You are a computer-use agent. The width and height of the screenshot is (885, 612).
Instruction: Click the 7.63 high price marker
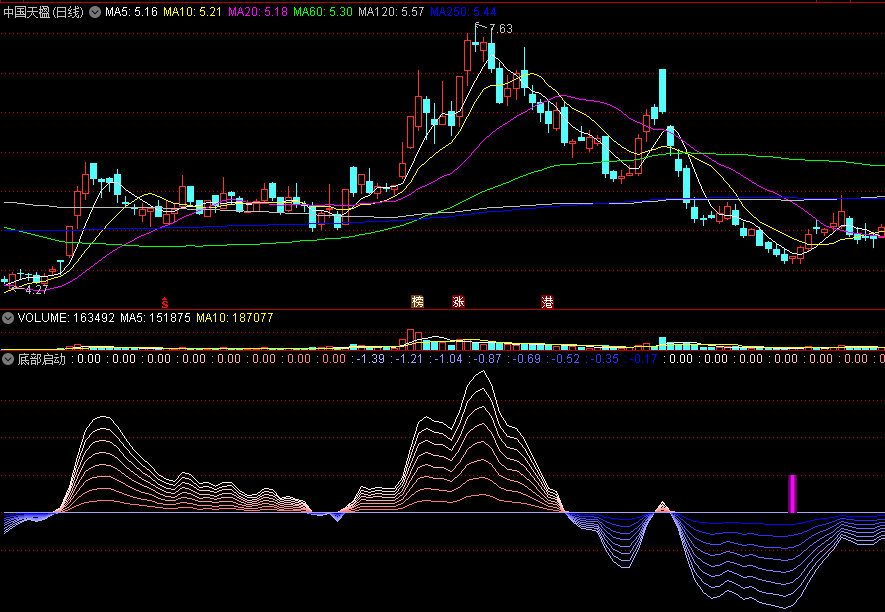pos(501,29)
